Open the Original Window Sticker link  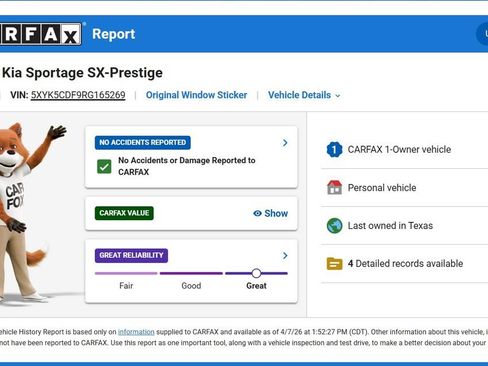(x=196, y=95)
